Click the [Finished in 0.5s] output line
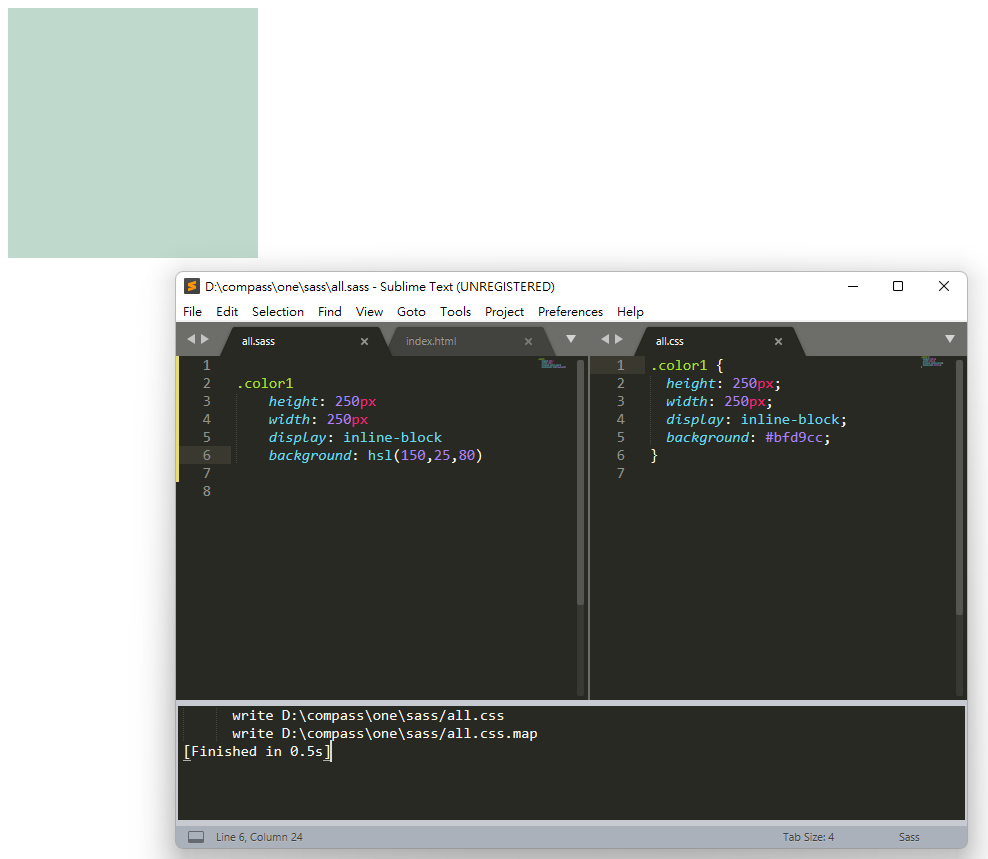The height and width of the screenshot is (859, 988). [x=257, y=751]
